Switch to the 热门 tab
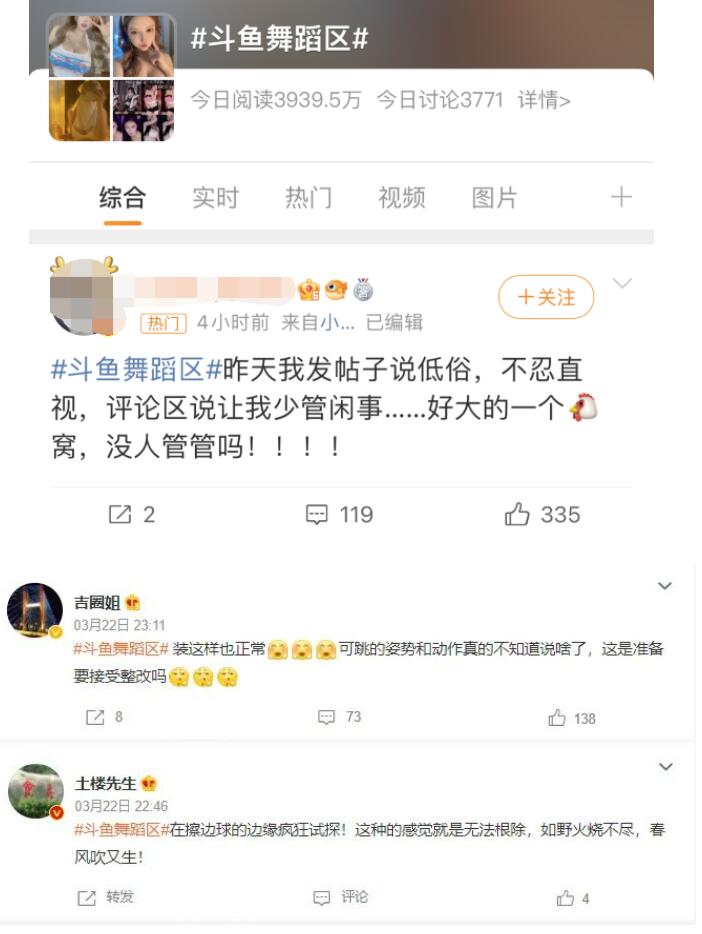This screenshot has height=934, width=702. (x=308, y=197)
